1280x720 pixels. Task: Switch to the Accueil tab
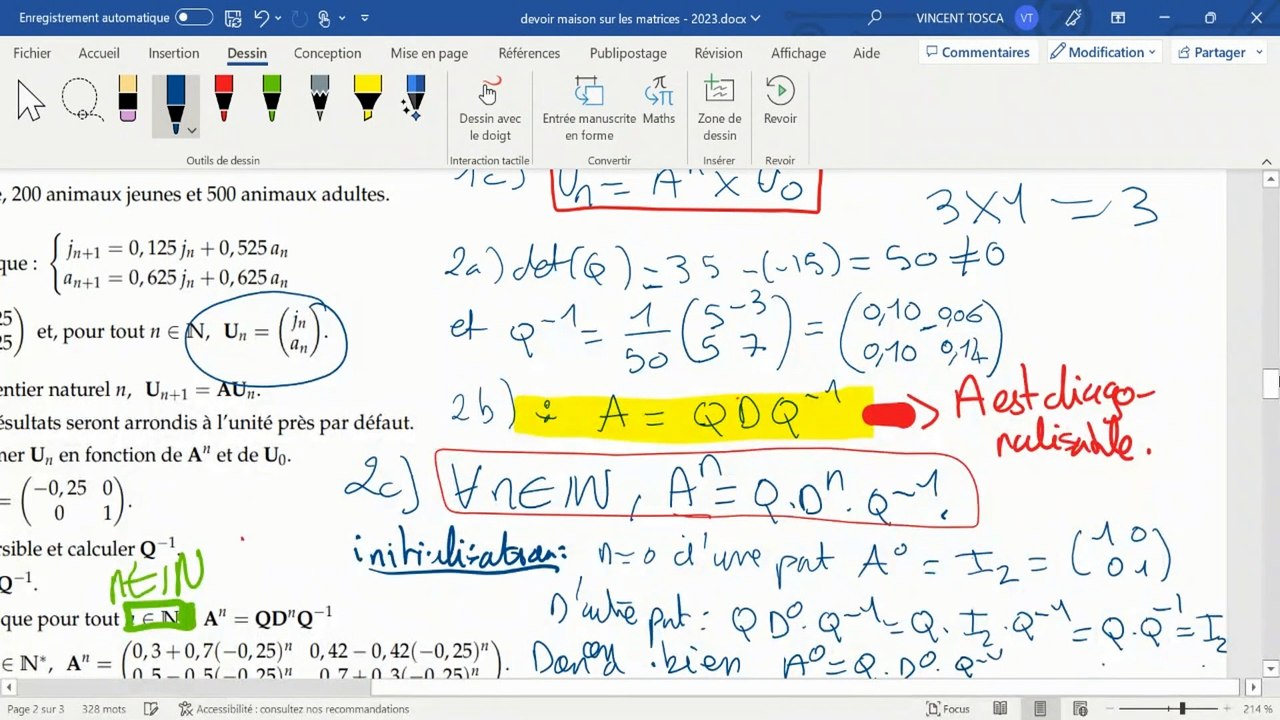tap(99, 53)
